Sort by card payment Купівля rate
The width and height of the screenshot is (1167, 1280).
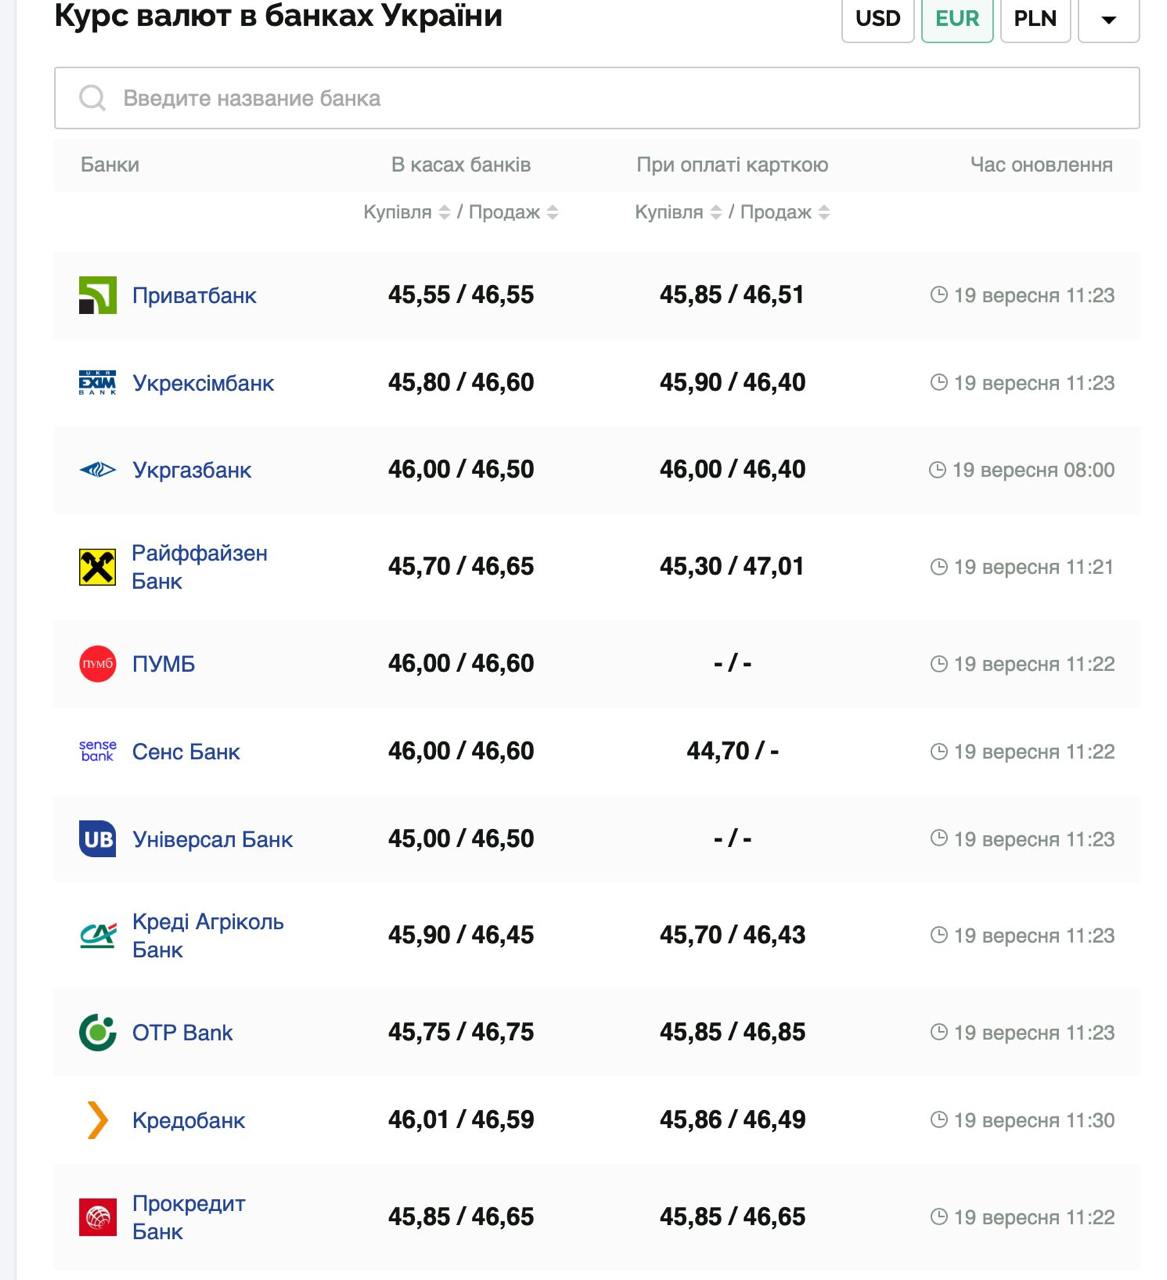pos(716,212)
